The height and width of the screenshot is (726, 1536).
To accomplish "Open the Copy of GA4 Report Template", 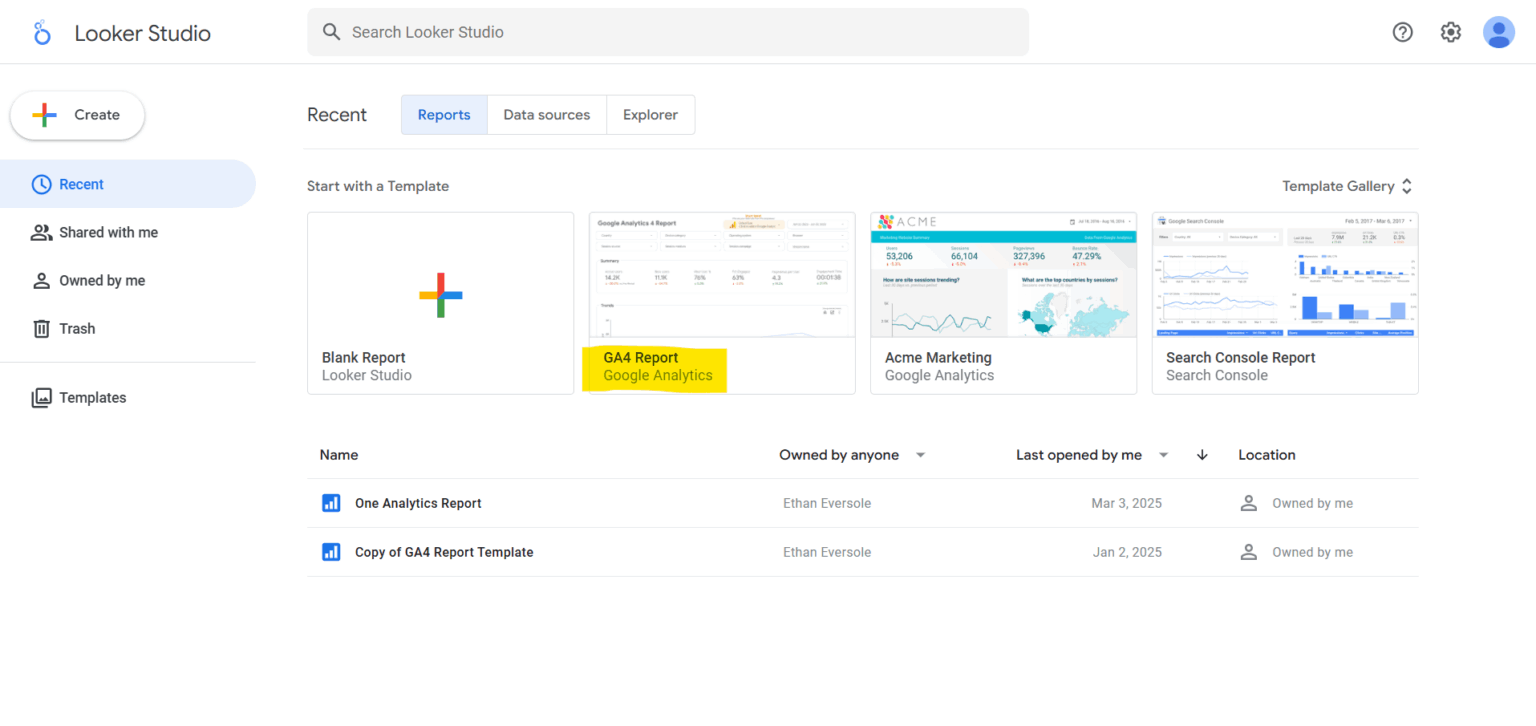I will click(444, 552).
